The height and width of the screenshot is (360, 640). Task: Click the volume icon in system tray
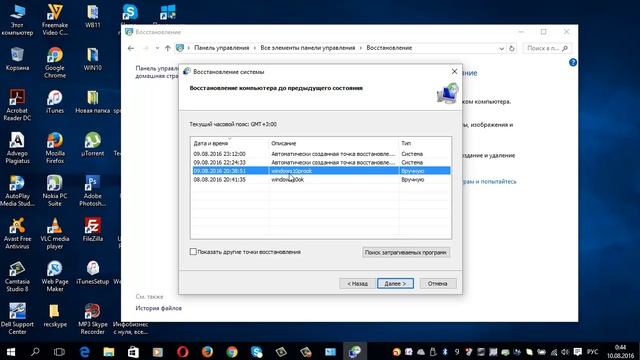565,352
